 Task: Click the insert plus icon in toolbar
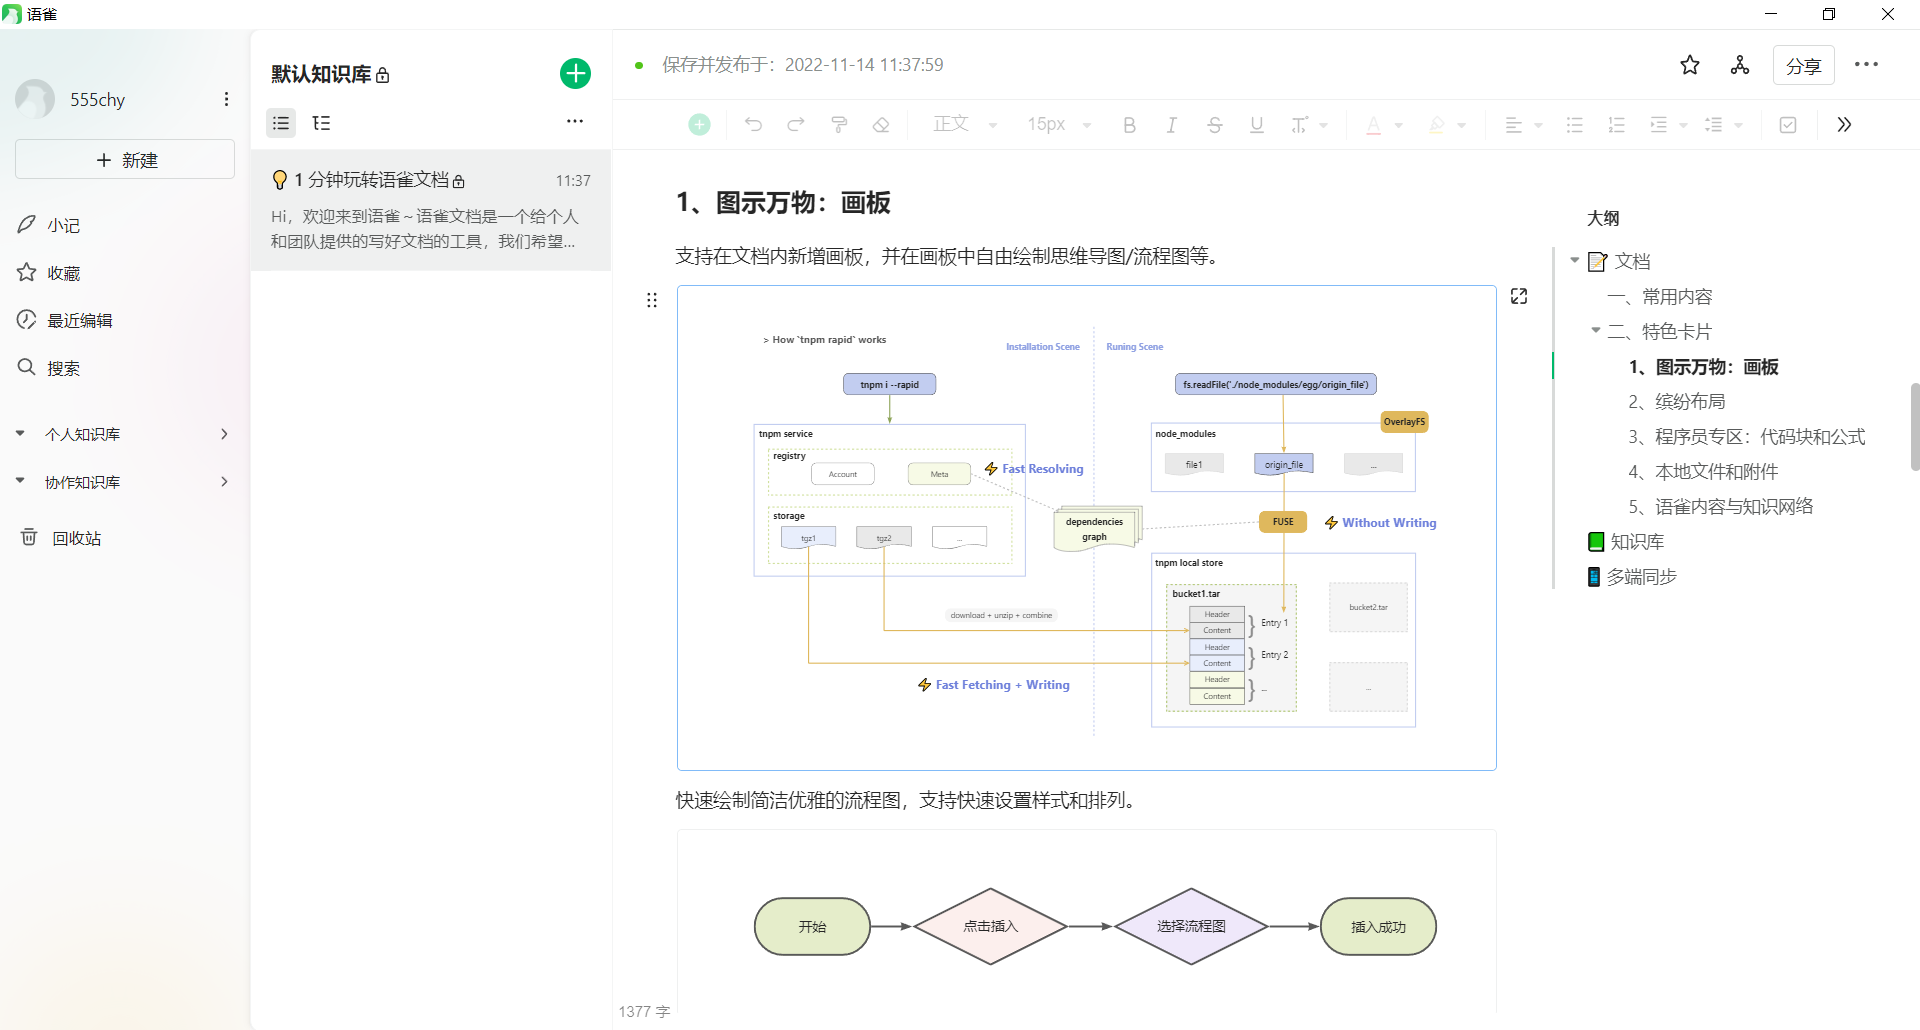coord(699,124)
